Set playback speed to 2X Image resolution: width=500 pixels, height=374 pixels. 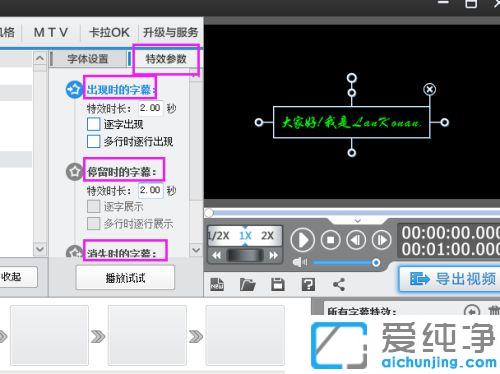[x=268, y=236]
